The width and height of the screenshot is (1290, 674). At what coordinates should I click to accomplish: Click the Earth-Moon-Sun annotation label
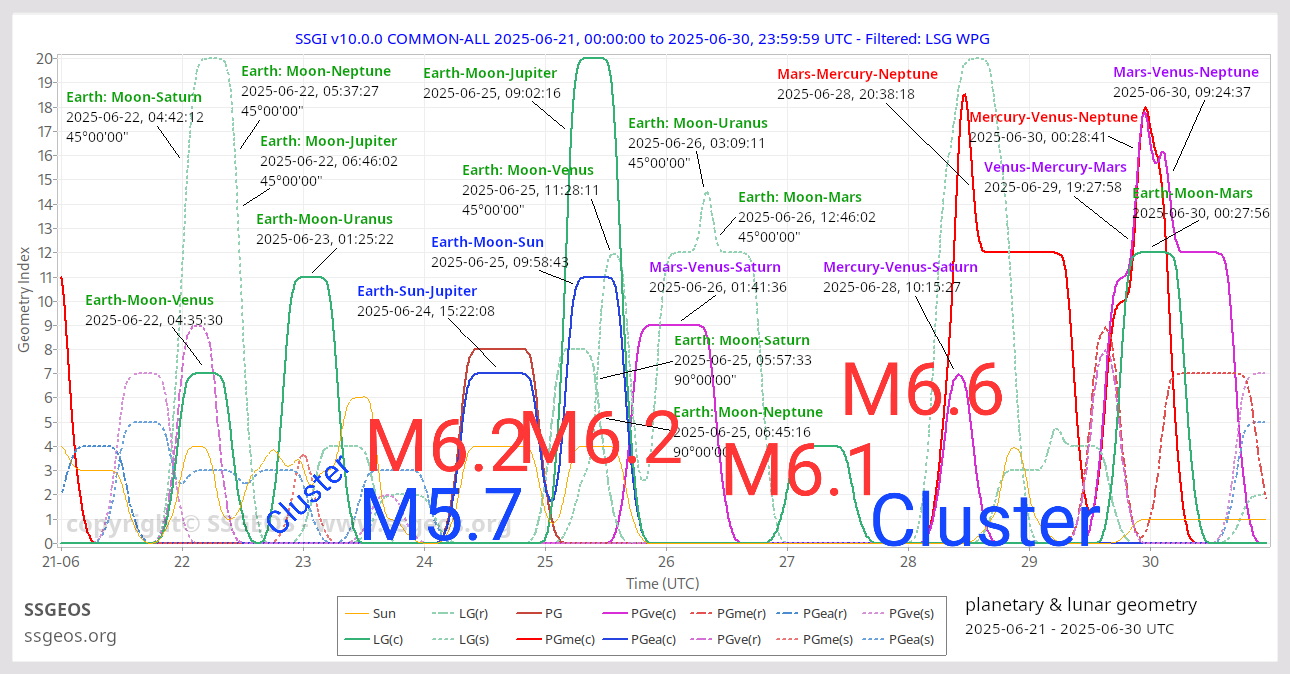487,242
